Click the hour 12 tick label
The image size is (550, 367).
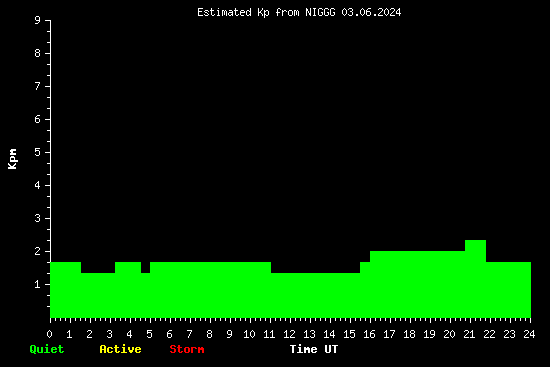click(289, 334)
